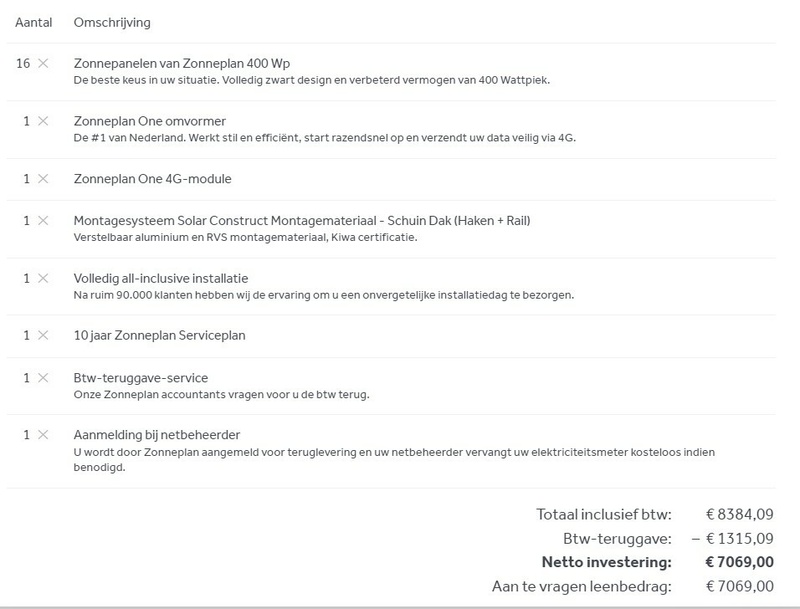Click the × icon next to 10 jaar Zonneplan Serviceplan
Image resolution: width=800 pixels, height=609 pixels.
42,335
